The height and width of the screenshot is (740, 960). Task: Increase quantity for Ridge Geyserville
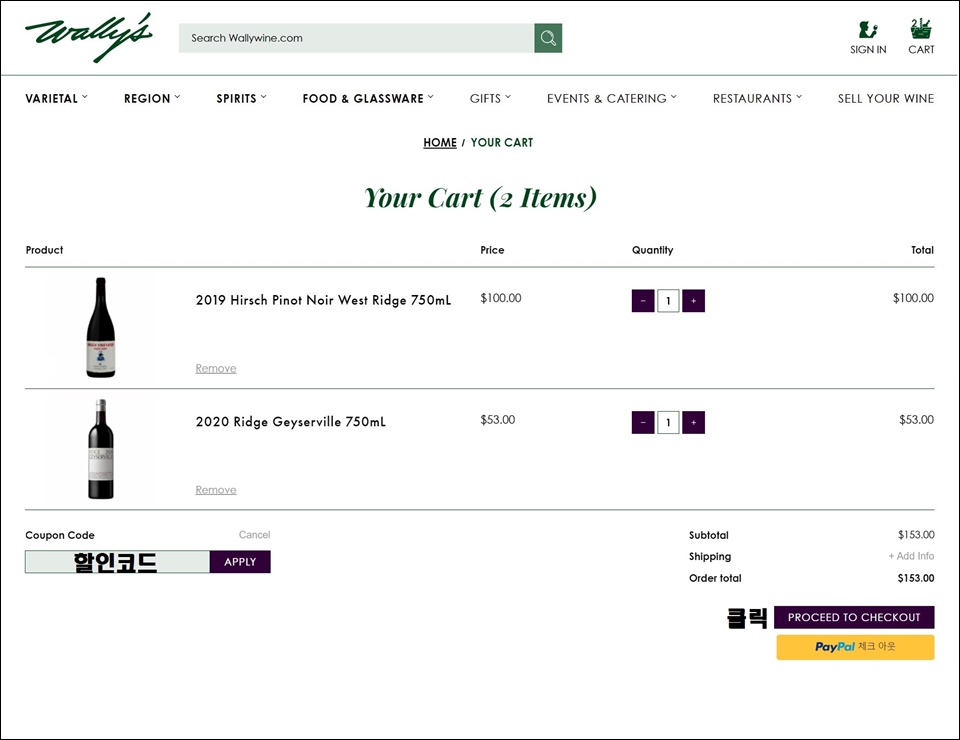pyautogui.click(x=693, y=422)
